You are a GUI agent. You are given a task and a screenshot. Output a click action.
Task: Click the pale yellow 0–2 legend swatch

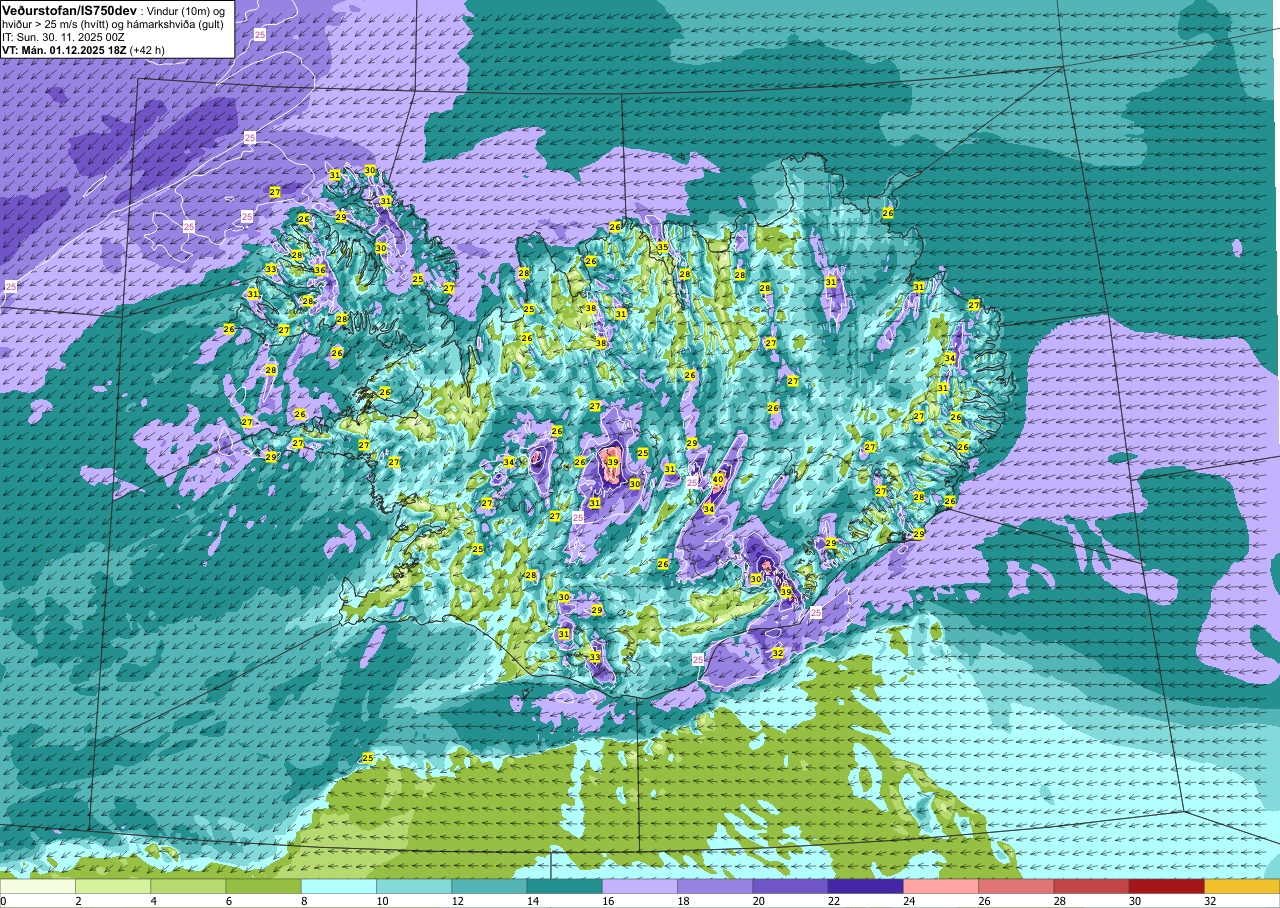point(38,886)
